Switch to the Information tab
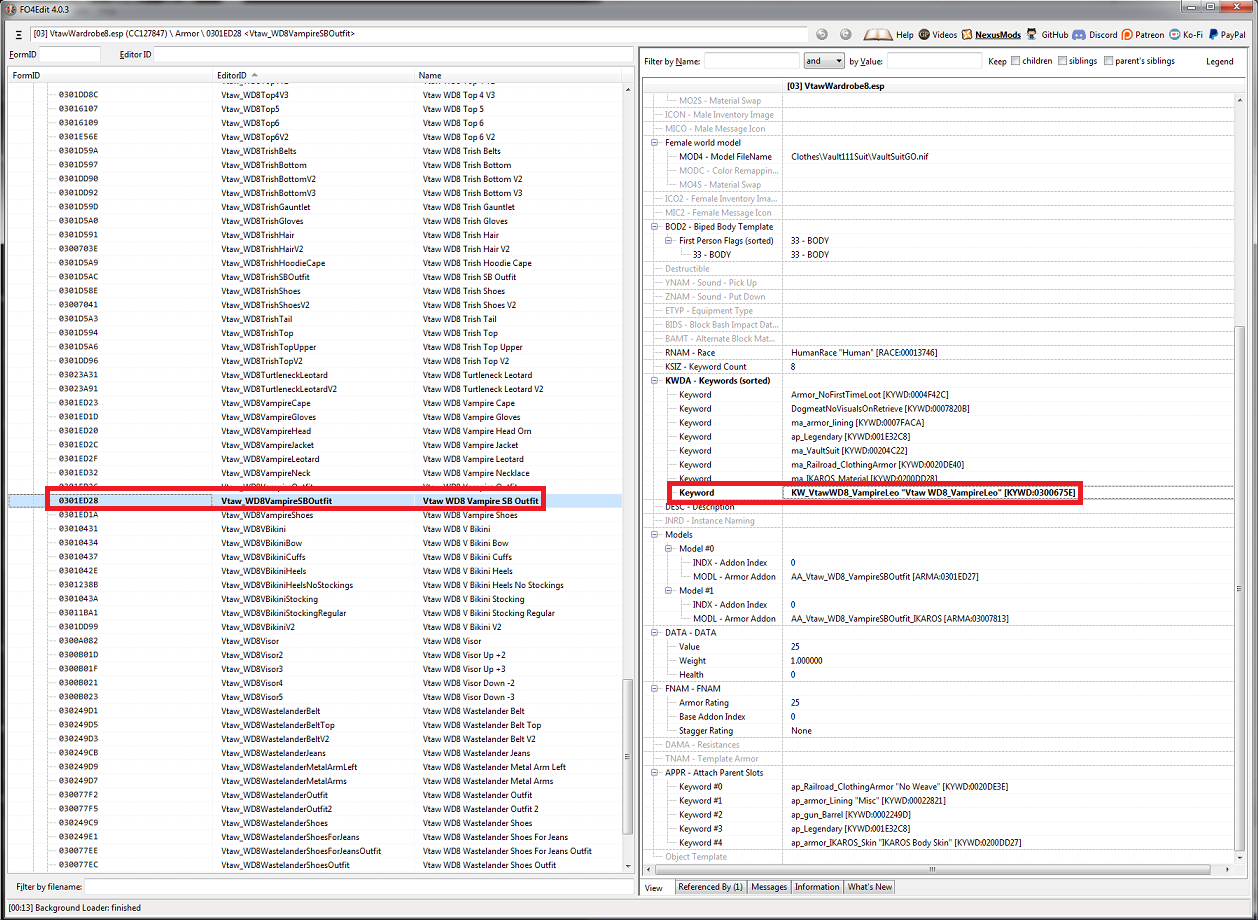The image size is (1258, 920). (817, 887)
